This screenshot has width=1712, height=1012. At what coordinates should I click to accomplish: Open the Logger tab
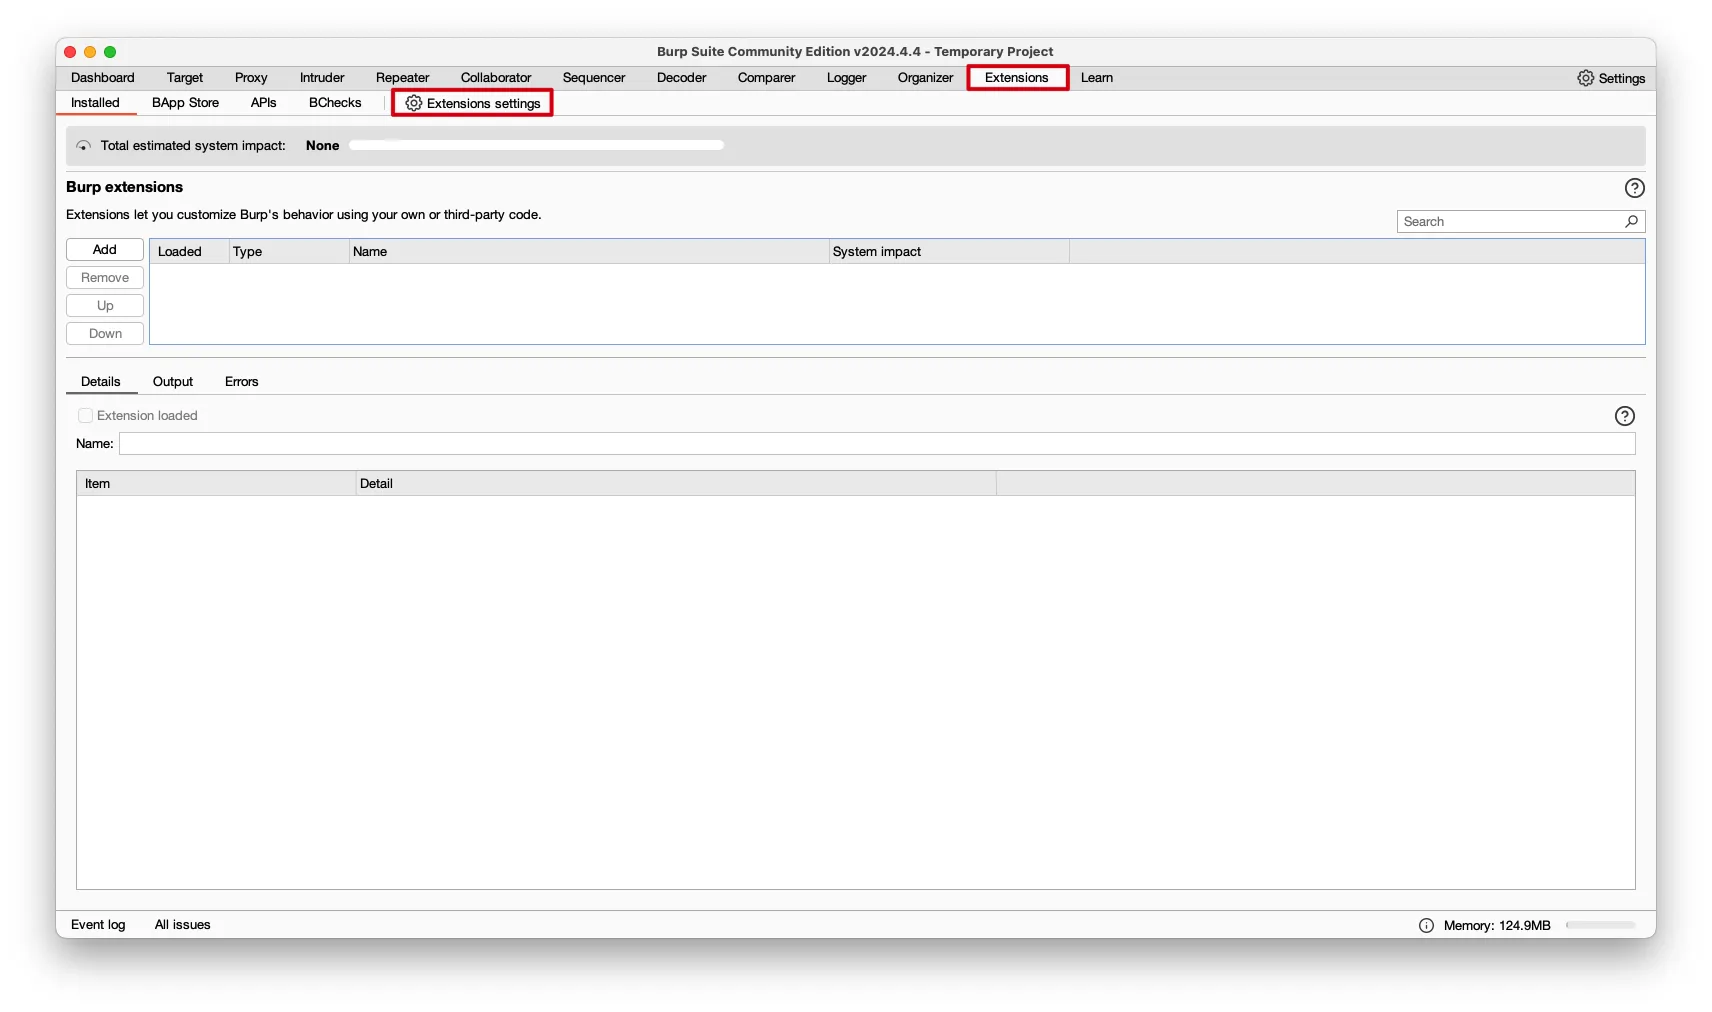(847, 78)
